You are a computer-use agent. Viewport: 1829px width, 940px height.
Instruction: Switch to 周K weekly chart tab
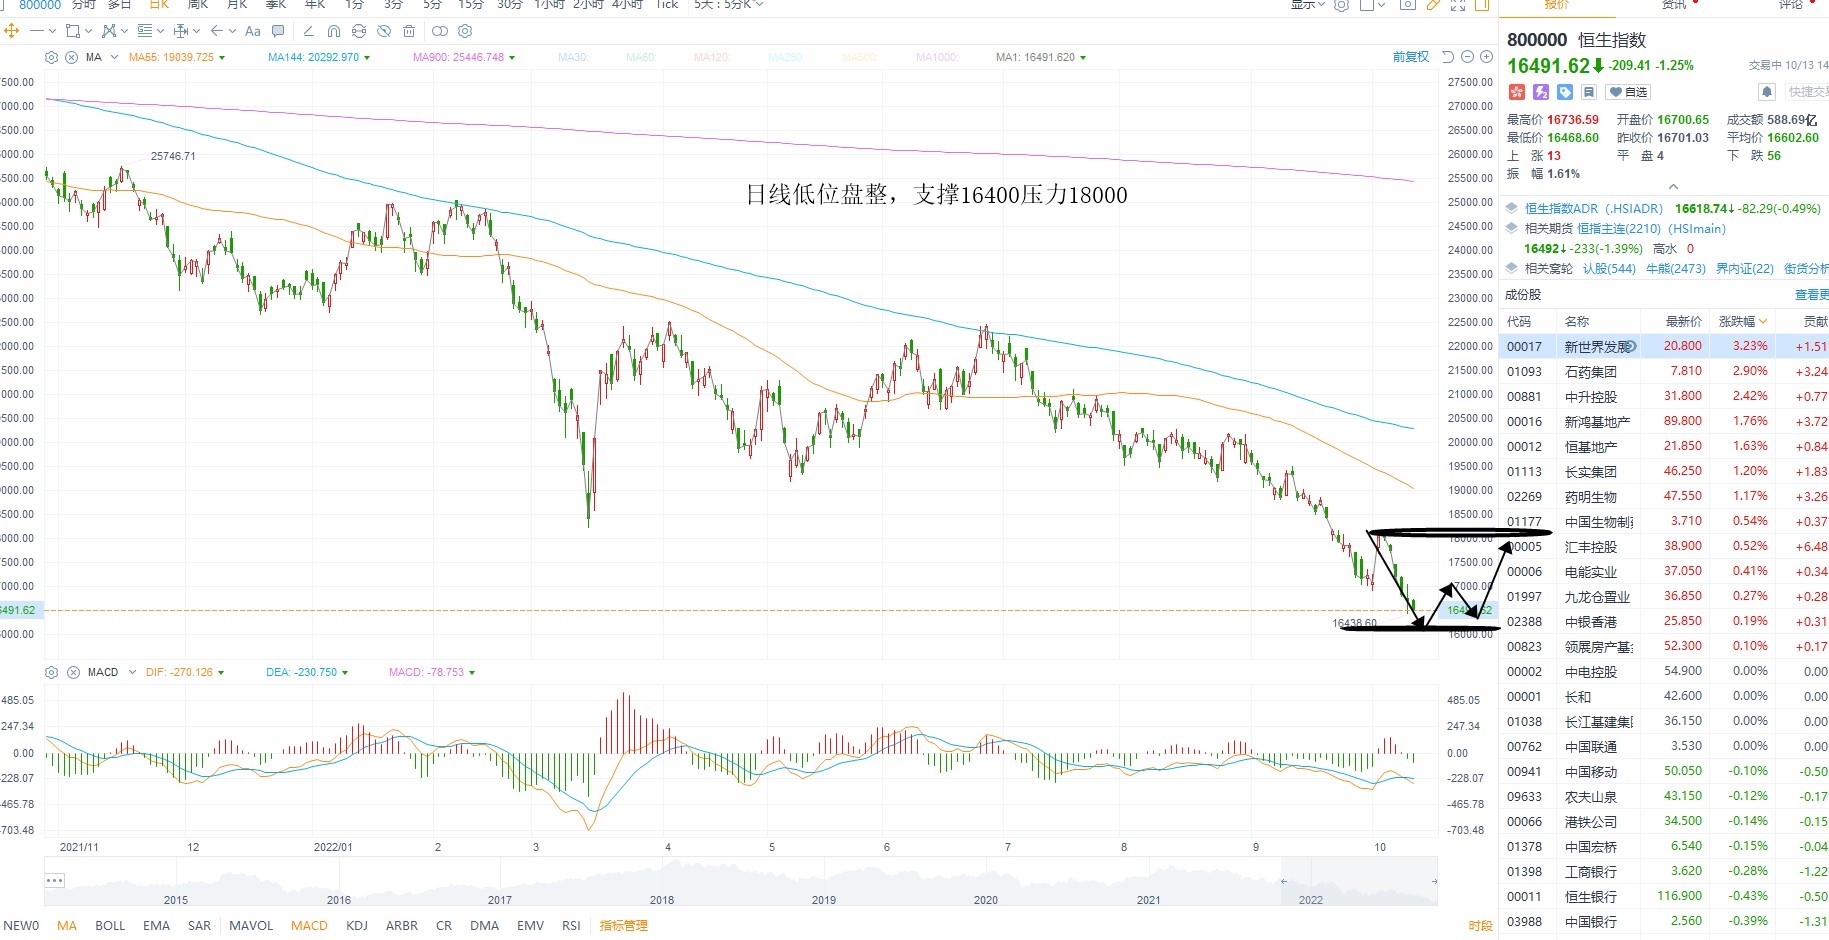(x=197, y=5)
